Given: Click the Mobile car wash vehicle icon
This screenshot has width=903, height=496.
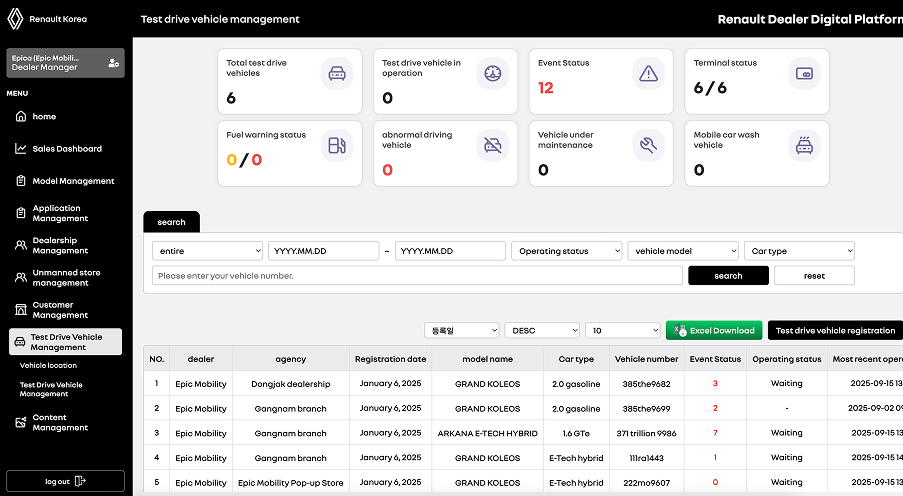Looking at the screenshot, I should point(804,145).
